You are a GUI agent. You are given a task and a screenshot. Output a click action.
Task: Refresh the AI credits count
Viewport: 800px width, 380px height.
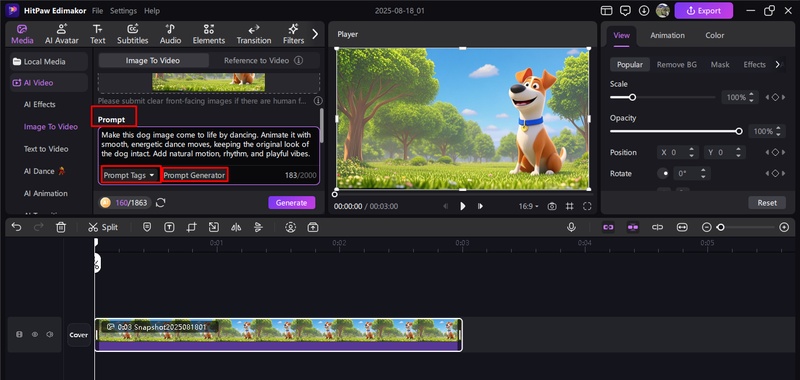pos(161,202)
